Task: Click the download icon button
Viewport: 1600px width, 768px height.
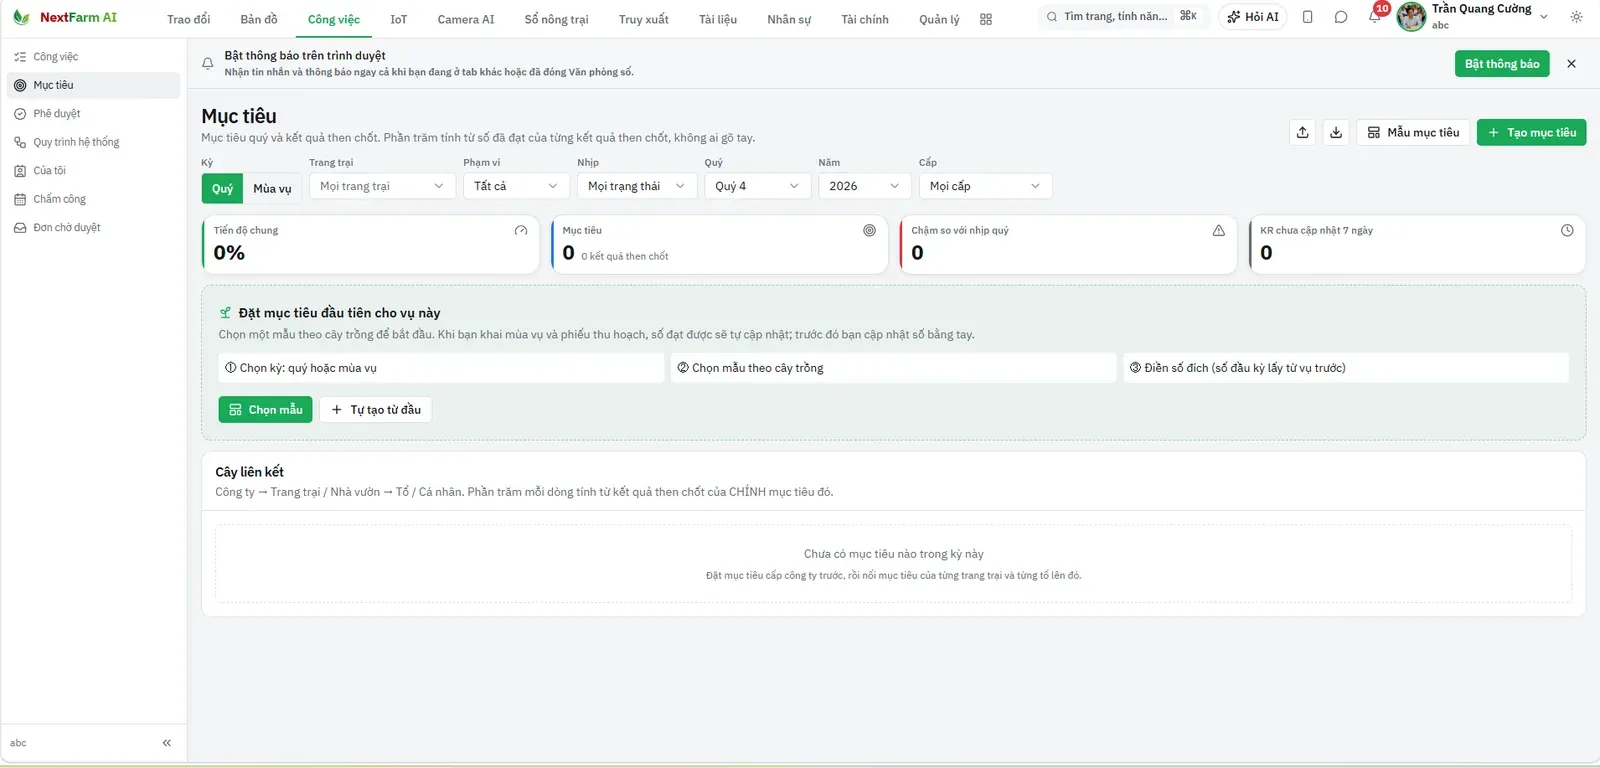Action: pyautogui.click(x=1336, y=132)
